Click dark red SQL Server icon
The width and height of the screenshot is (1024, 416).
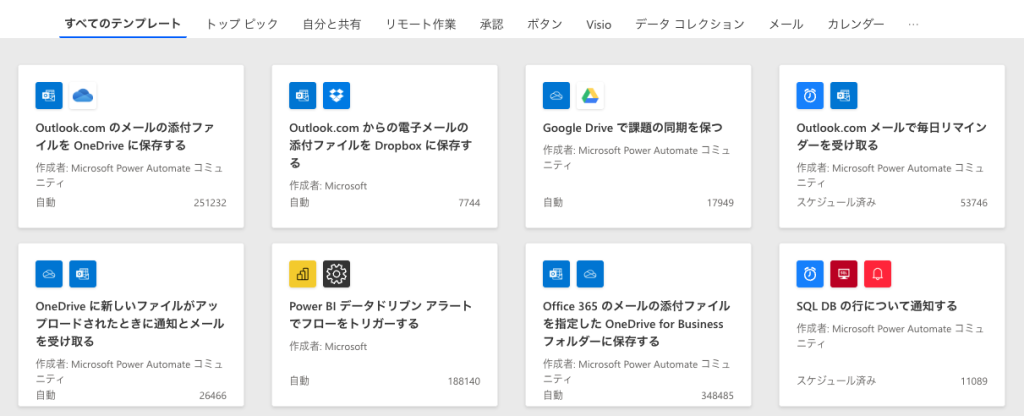tap(844, 274)
